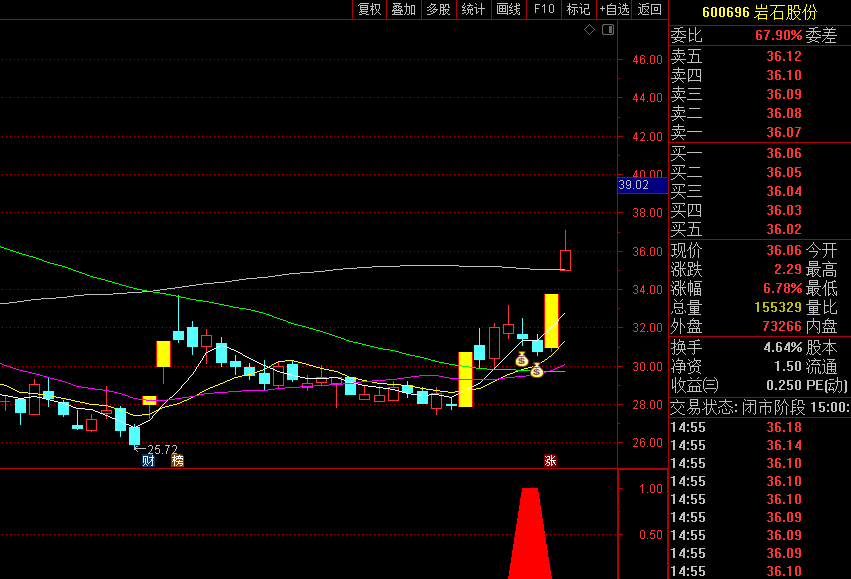Click the left money bag signal icon
Screen dimensions: 851x579
[x=522, y=359]
